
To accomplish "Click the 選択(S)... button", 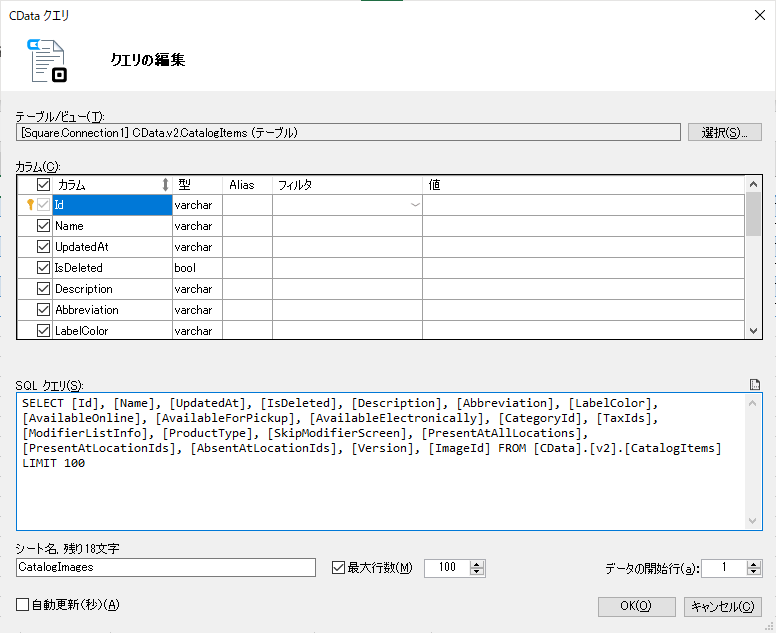I will (725, 133).
